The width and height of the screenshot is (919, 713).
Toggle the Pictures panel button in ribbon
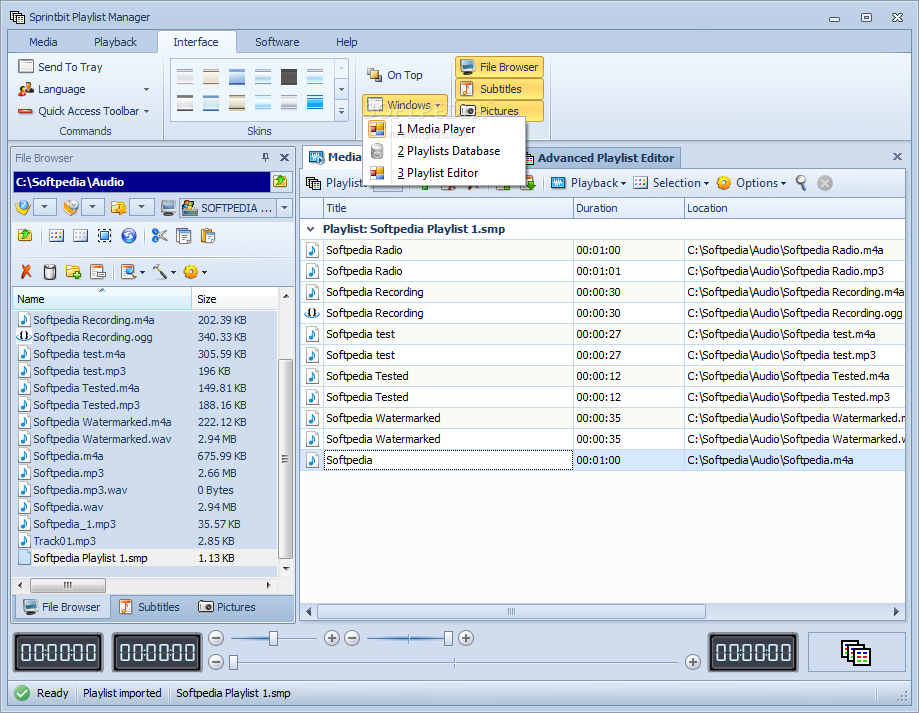[499, 111]
